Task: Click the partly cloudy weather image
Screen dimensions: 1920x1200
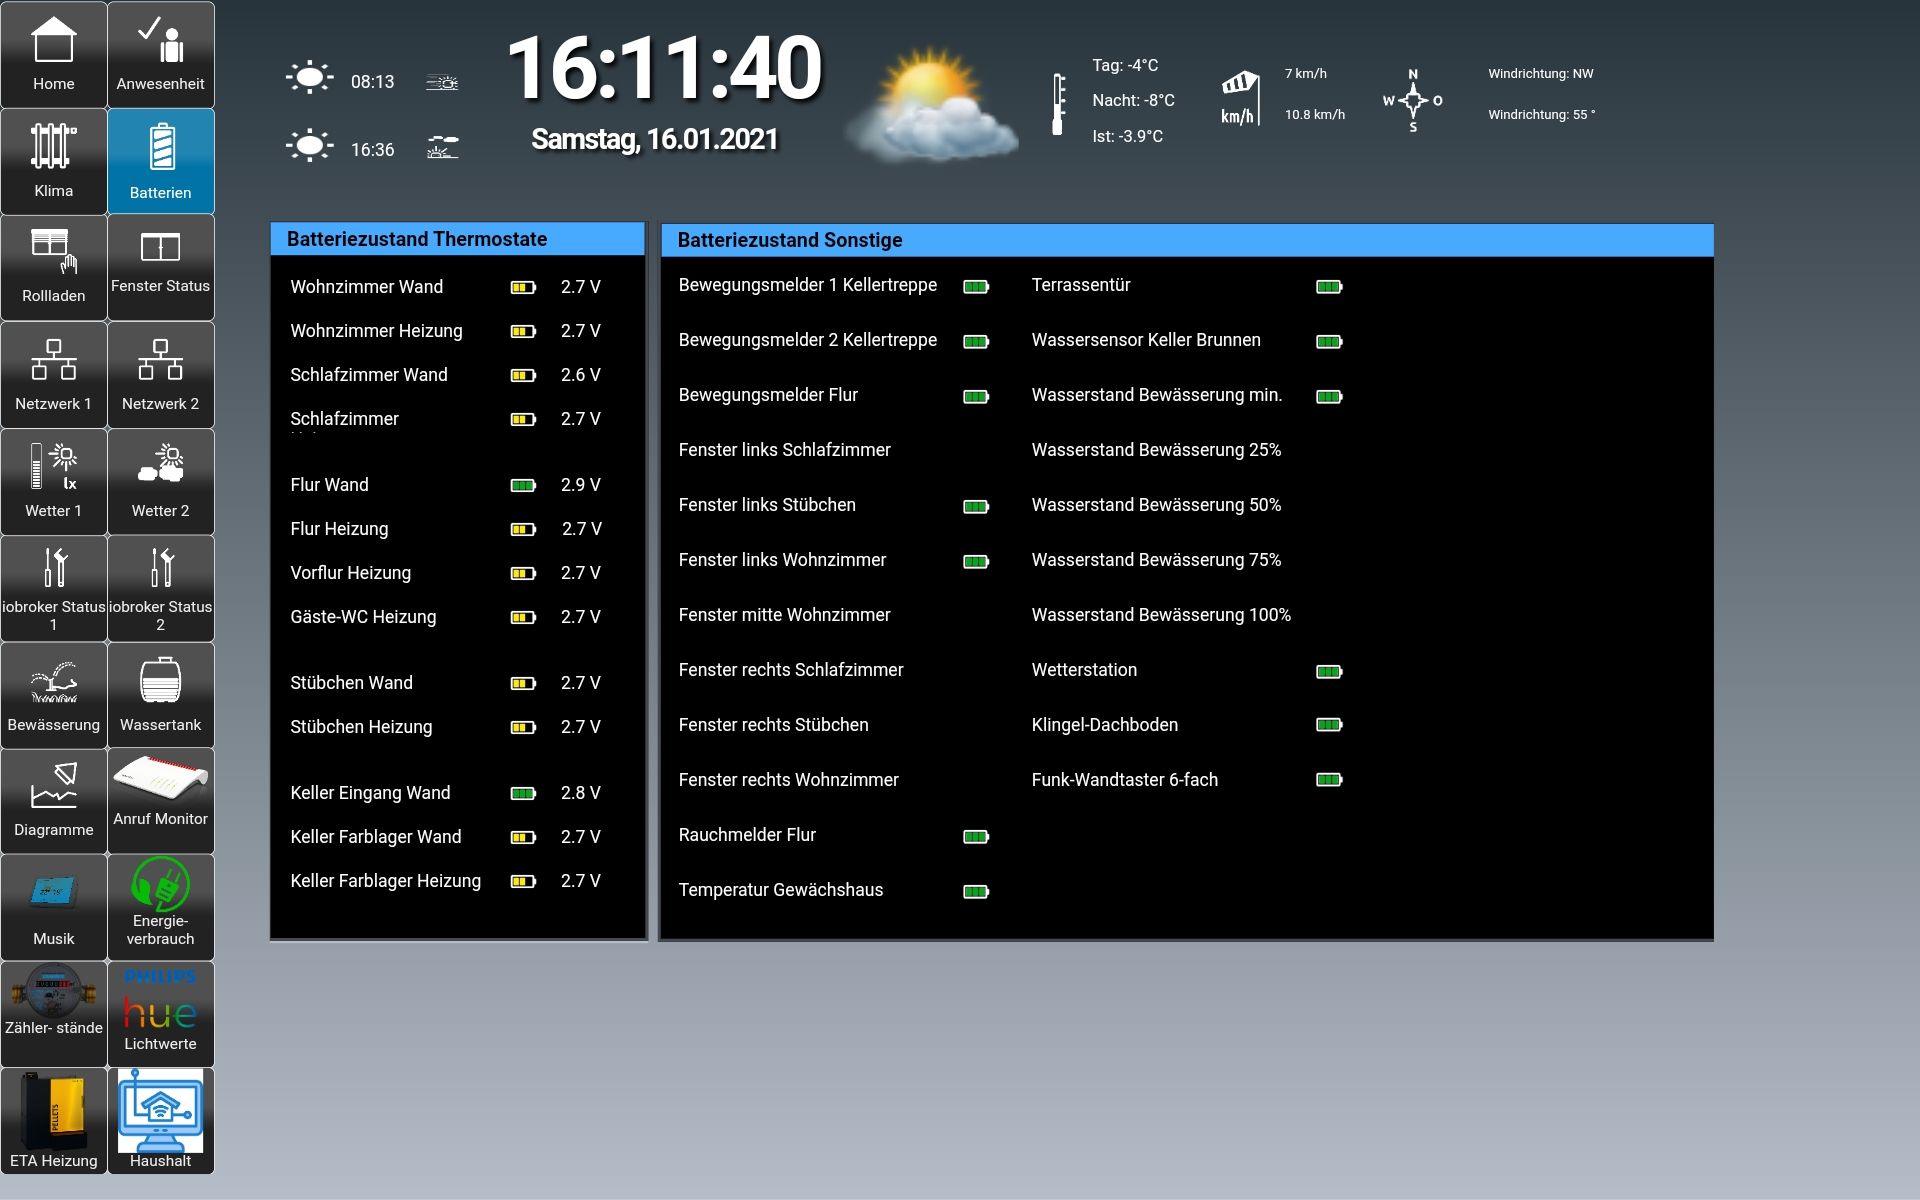Action: [x=930, y=105]
